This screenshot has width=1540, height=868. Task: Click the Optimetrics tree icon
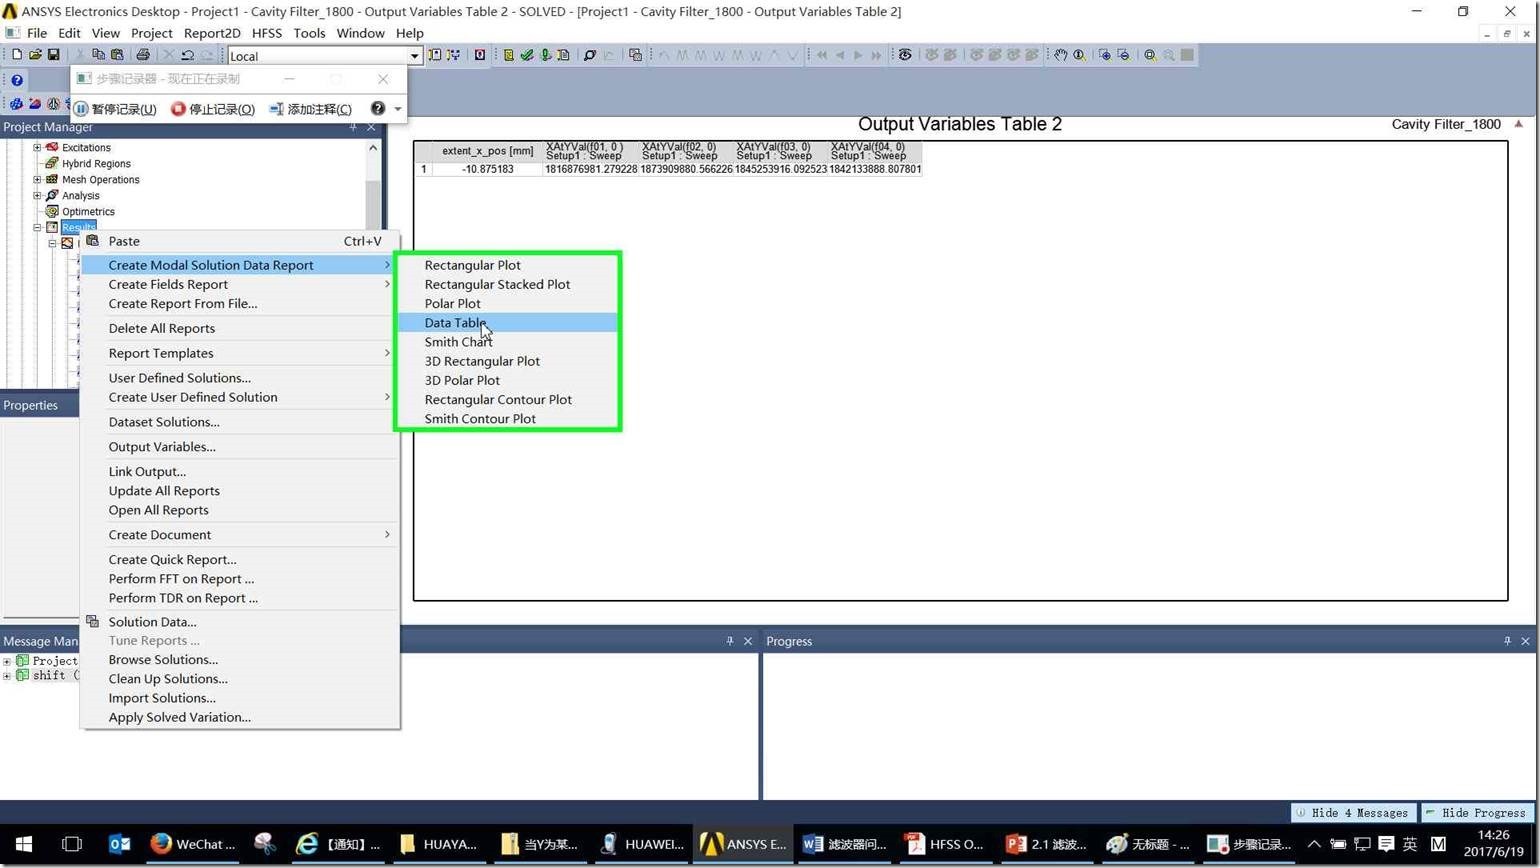52,211
